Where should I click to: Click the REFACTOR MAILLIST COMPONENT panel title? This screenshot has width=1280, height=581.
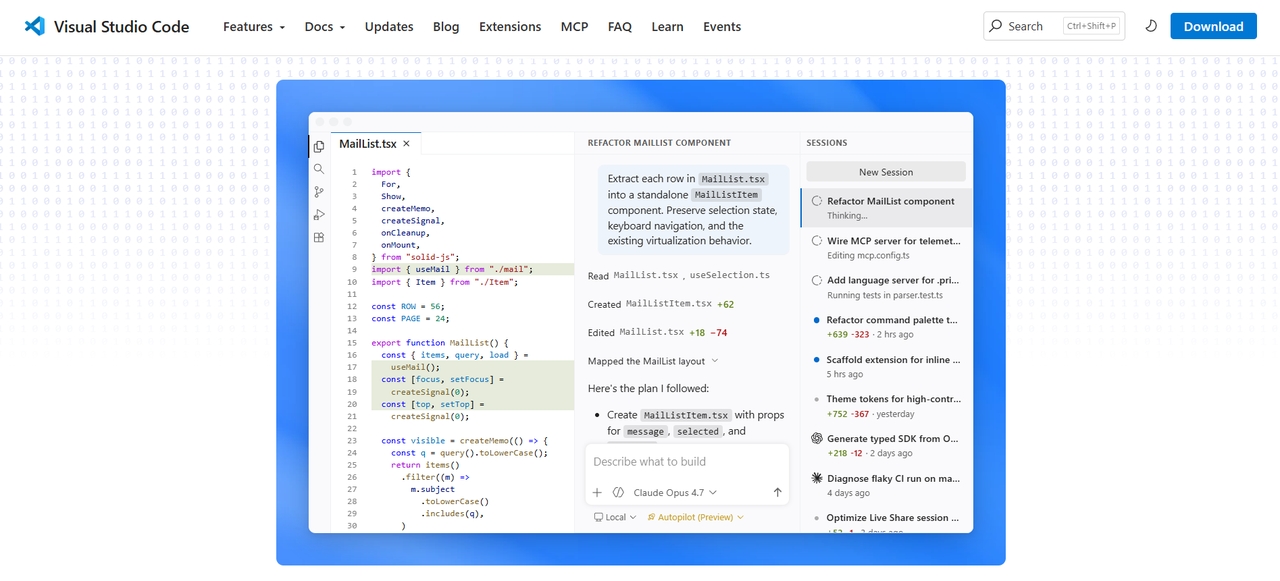click(x=659, y=143)
